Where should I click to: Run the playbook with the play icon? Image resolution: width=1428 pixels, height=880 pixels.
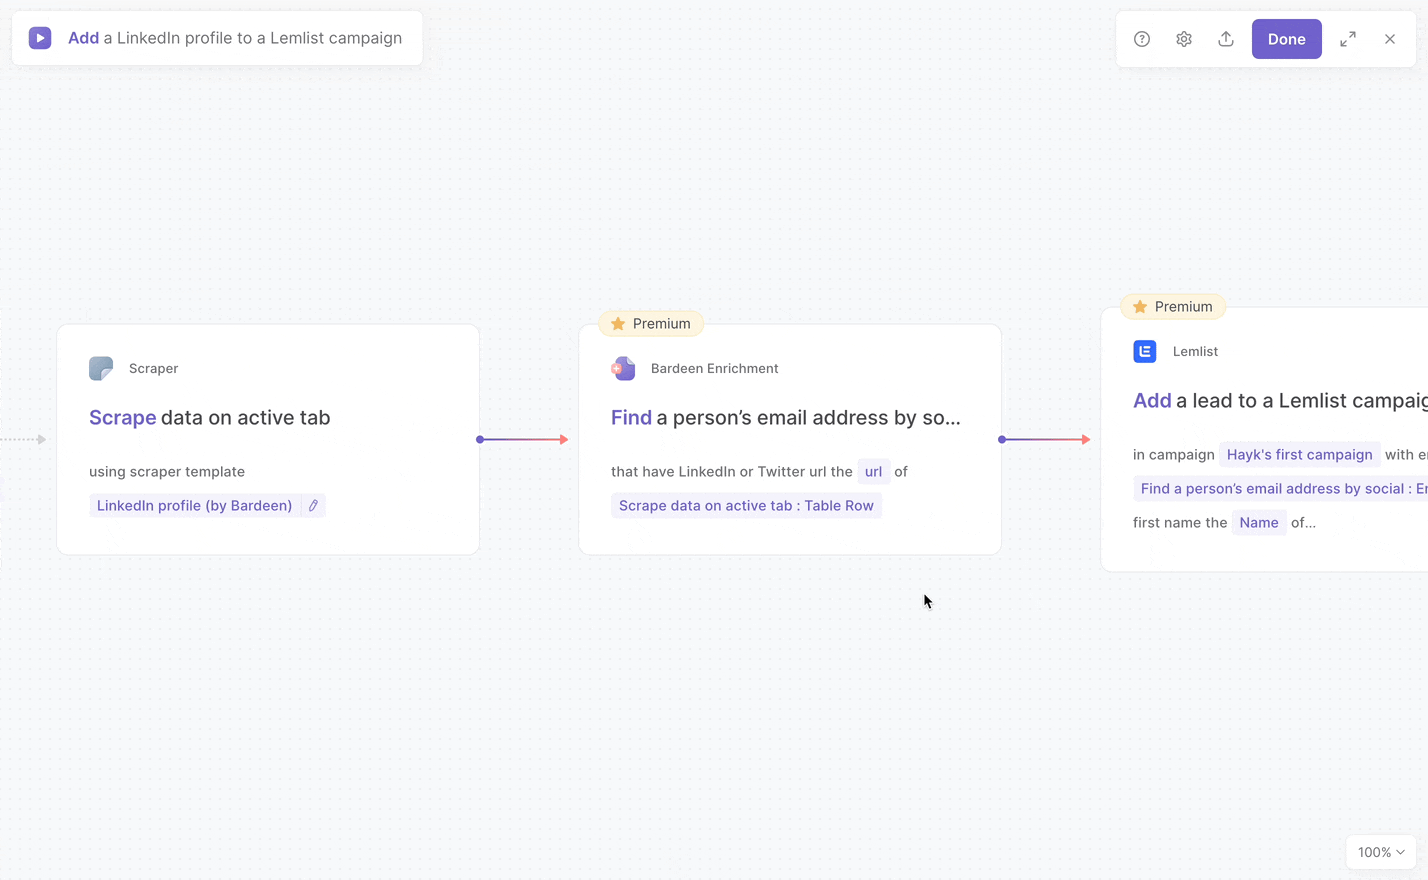[x=40, y=38]
